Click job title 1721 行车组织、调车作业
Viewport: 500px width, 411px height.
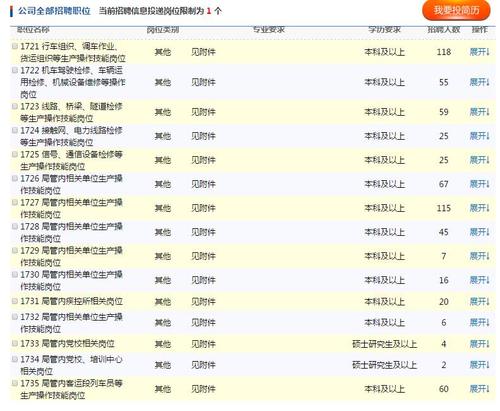[x=73, y=52]
